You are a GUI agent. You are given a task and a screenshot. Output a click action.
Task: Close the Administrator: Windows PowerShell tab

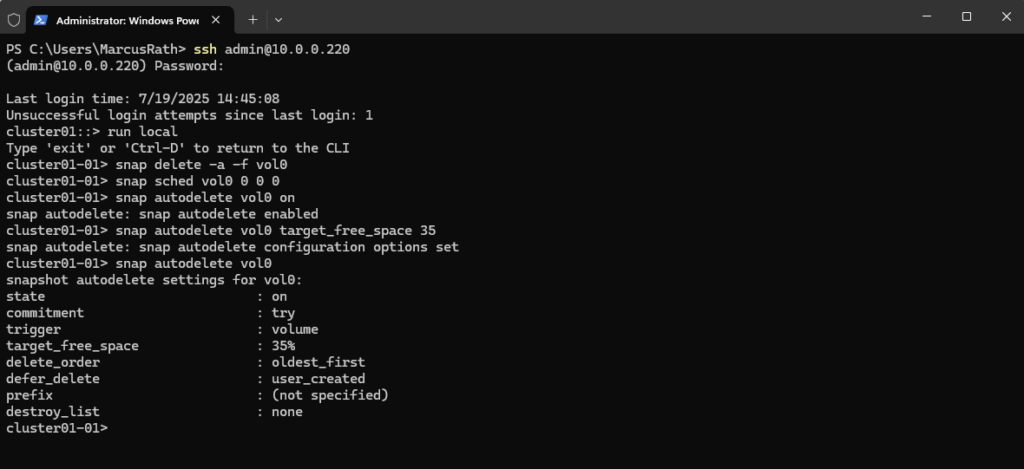coord(216,20)
